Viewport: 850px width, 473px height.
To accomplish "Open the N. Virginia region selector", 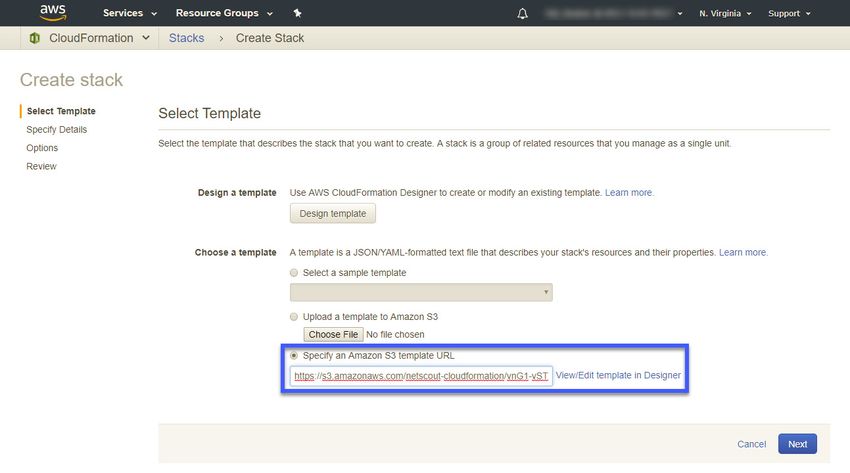I will pyautogui.click(x=725, y=14).
